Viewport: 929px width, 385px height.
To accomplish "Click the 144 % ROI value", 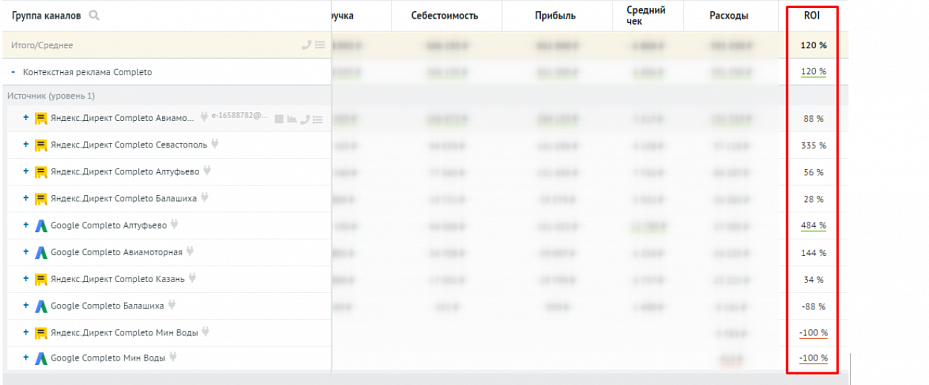I will click(813, 253).
